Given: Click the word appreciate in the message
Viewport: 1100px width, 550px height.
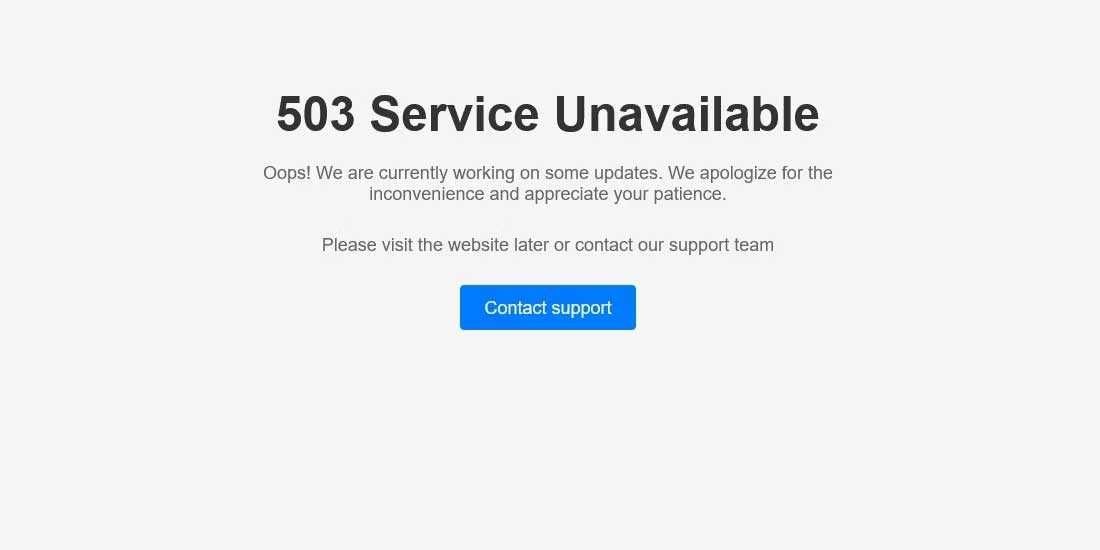Looking at the screenshot, I should click(x=567, y=195).
